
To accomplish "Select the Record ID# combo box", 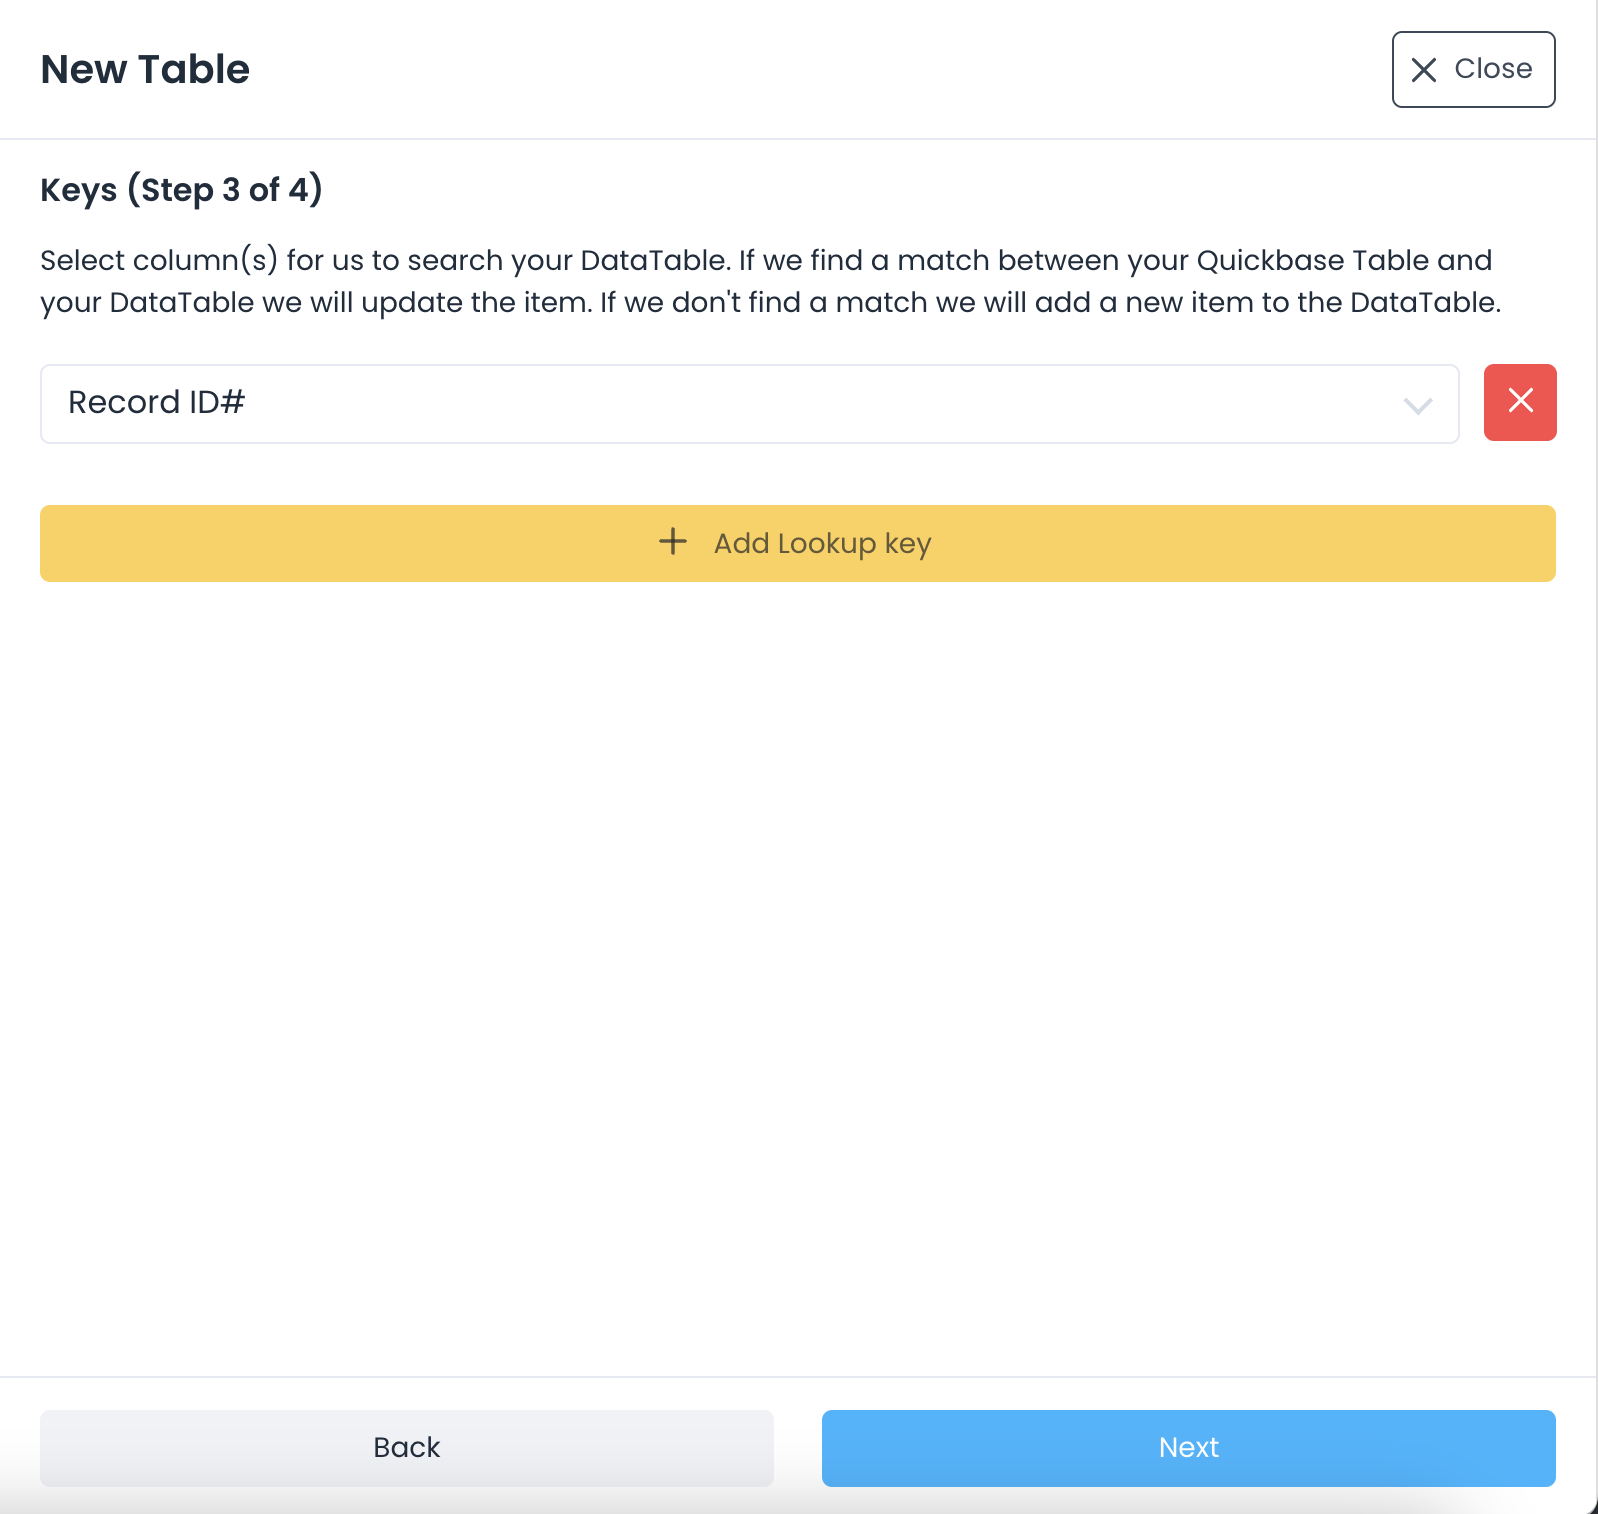I will 748,403.
